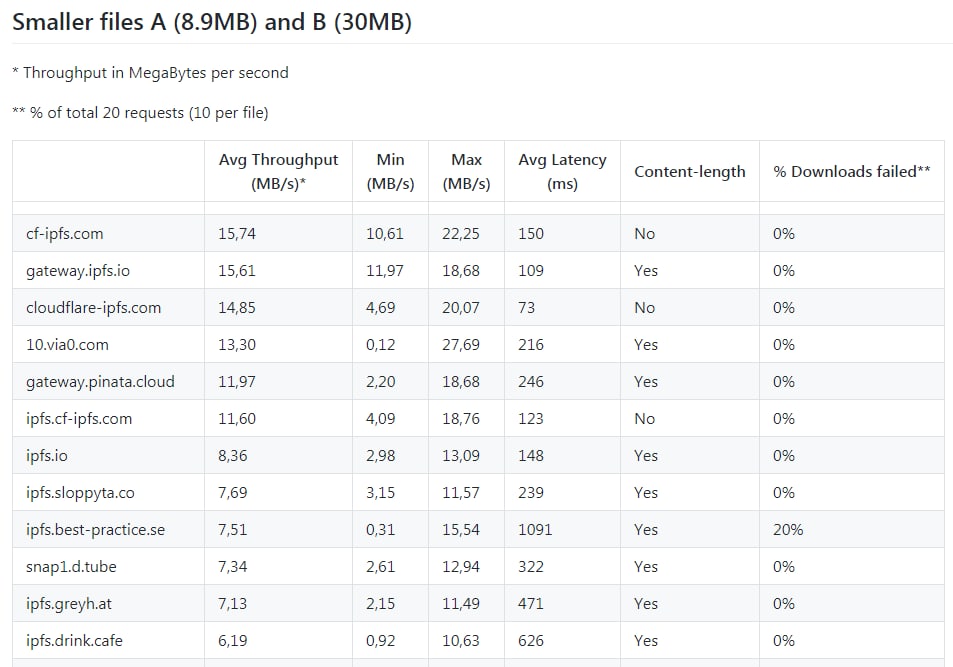
Task: Click Content-length 'No' in cloudflare-ipfs.com row
Action: pyautogui.click(x=645, y=308)
